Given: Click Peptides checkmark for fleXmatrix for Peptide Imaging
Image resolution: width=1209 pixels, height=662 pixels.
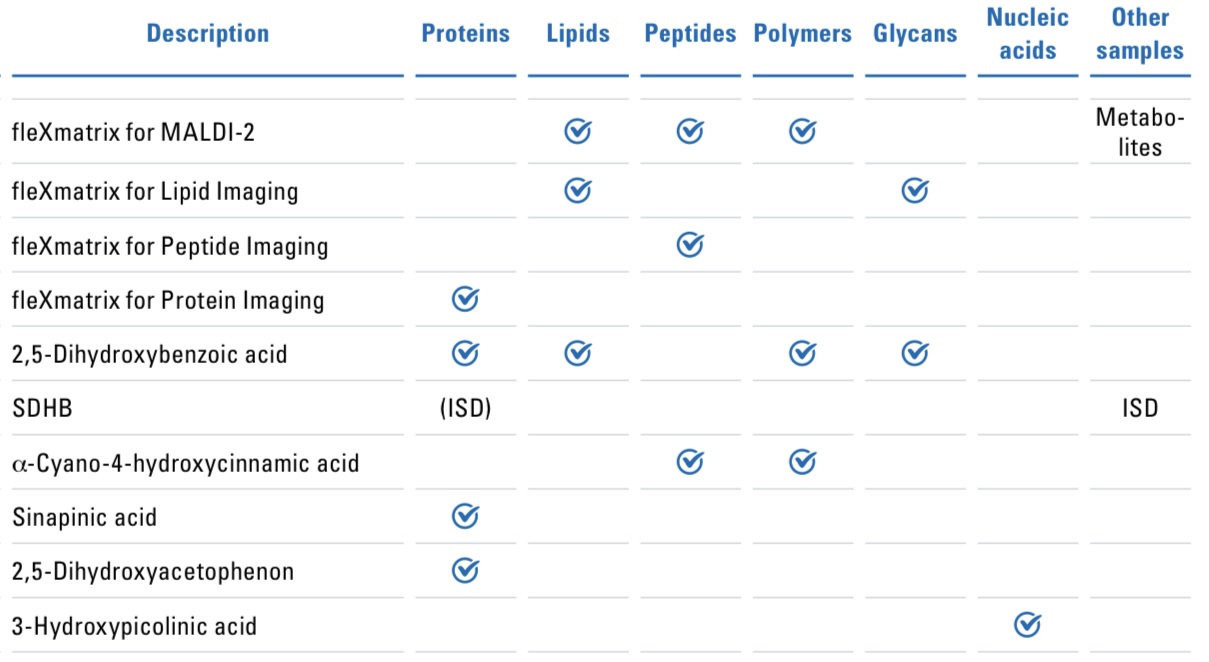Looking at the screenshot, I should 690,245.
